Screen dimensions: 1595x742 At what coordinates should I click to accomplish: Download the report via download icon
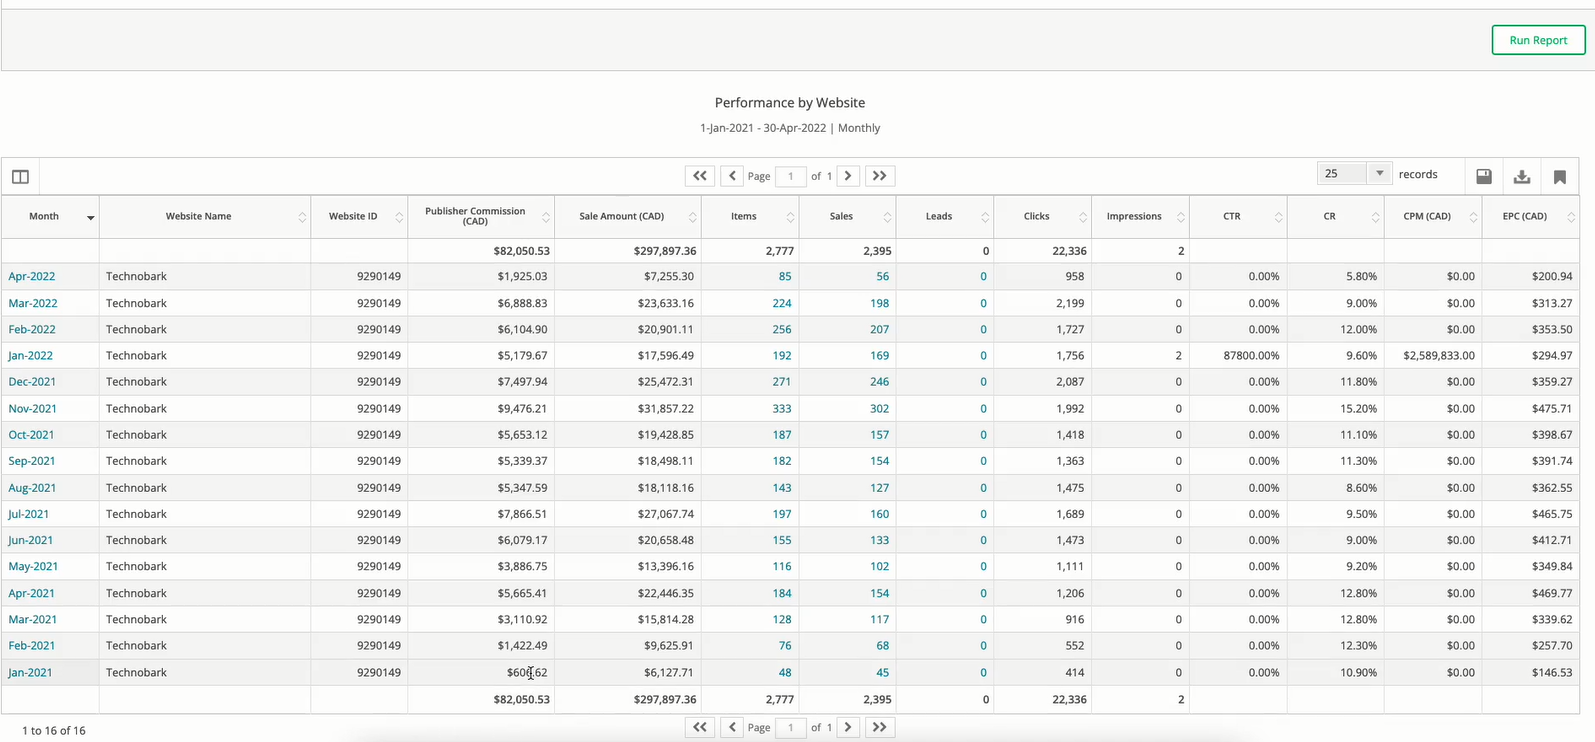[x=1522, y=177]
